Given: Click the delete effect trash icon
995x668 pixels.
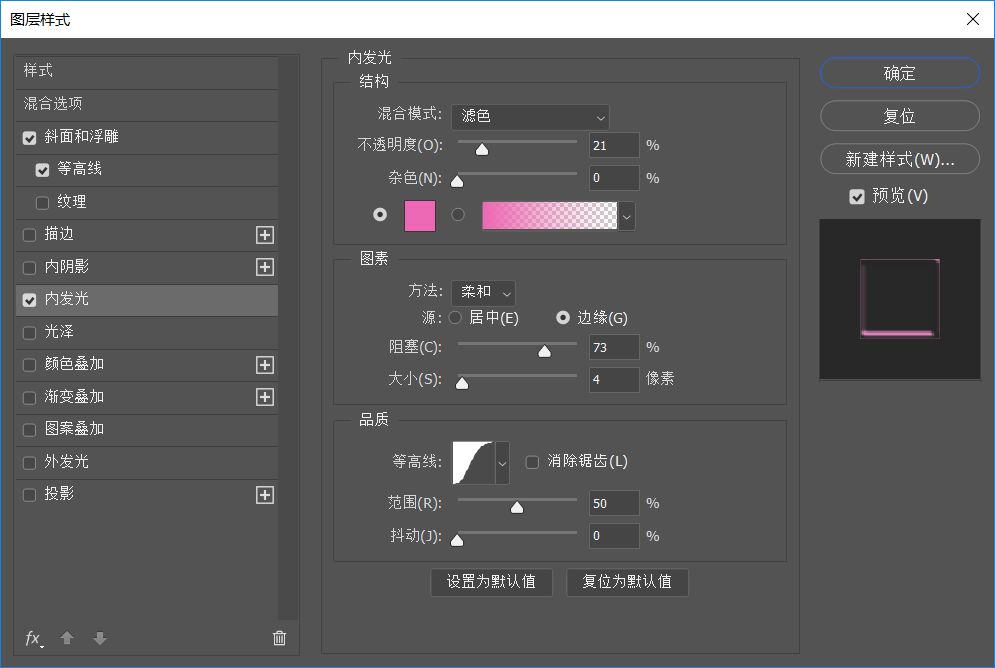Looking at the screenshot, I should click(x=279, y=638).
